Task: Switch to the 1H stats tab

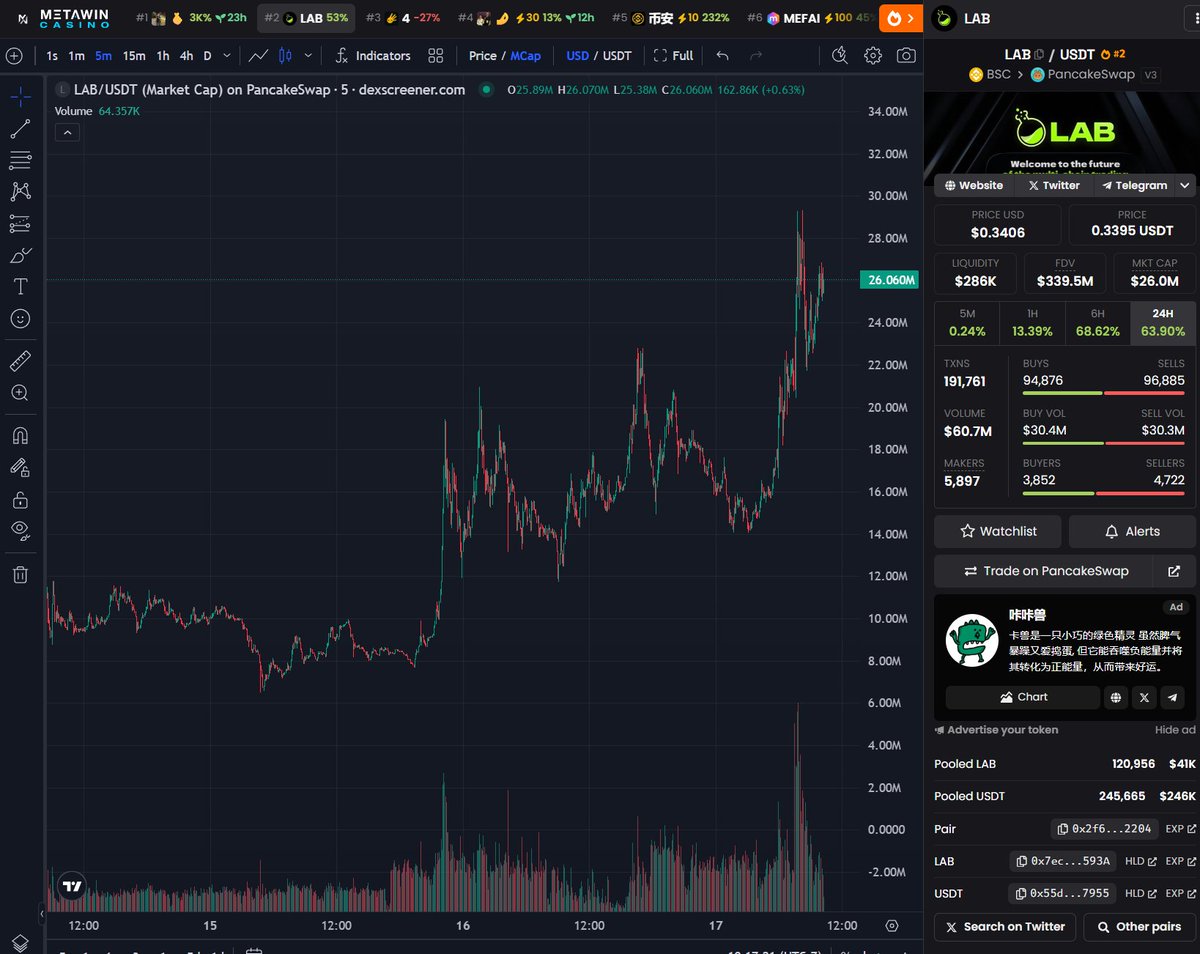Action: pyautogui.click(x=1032, y=323)
